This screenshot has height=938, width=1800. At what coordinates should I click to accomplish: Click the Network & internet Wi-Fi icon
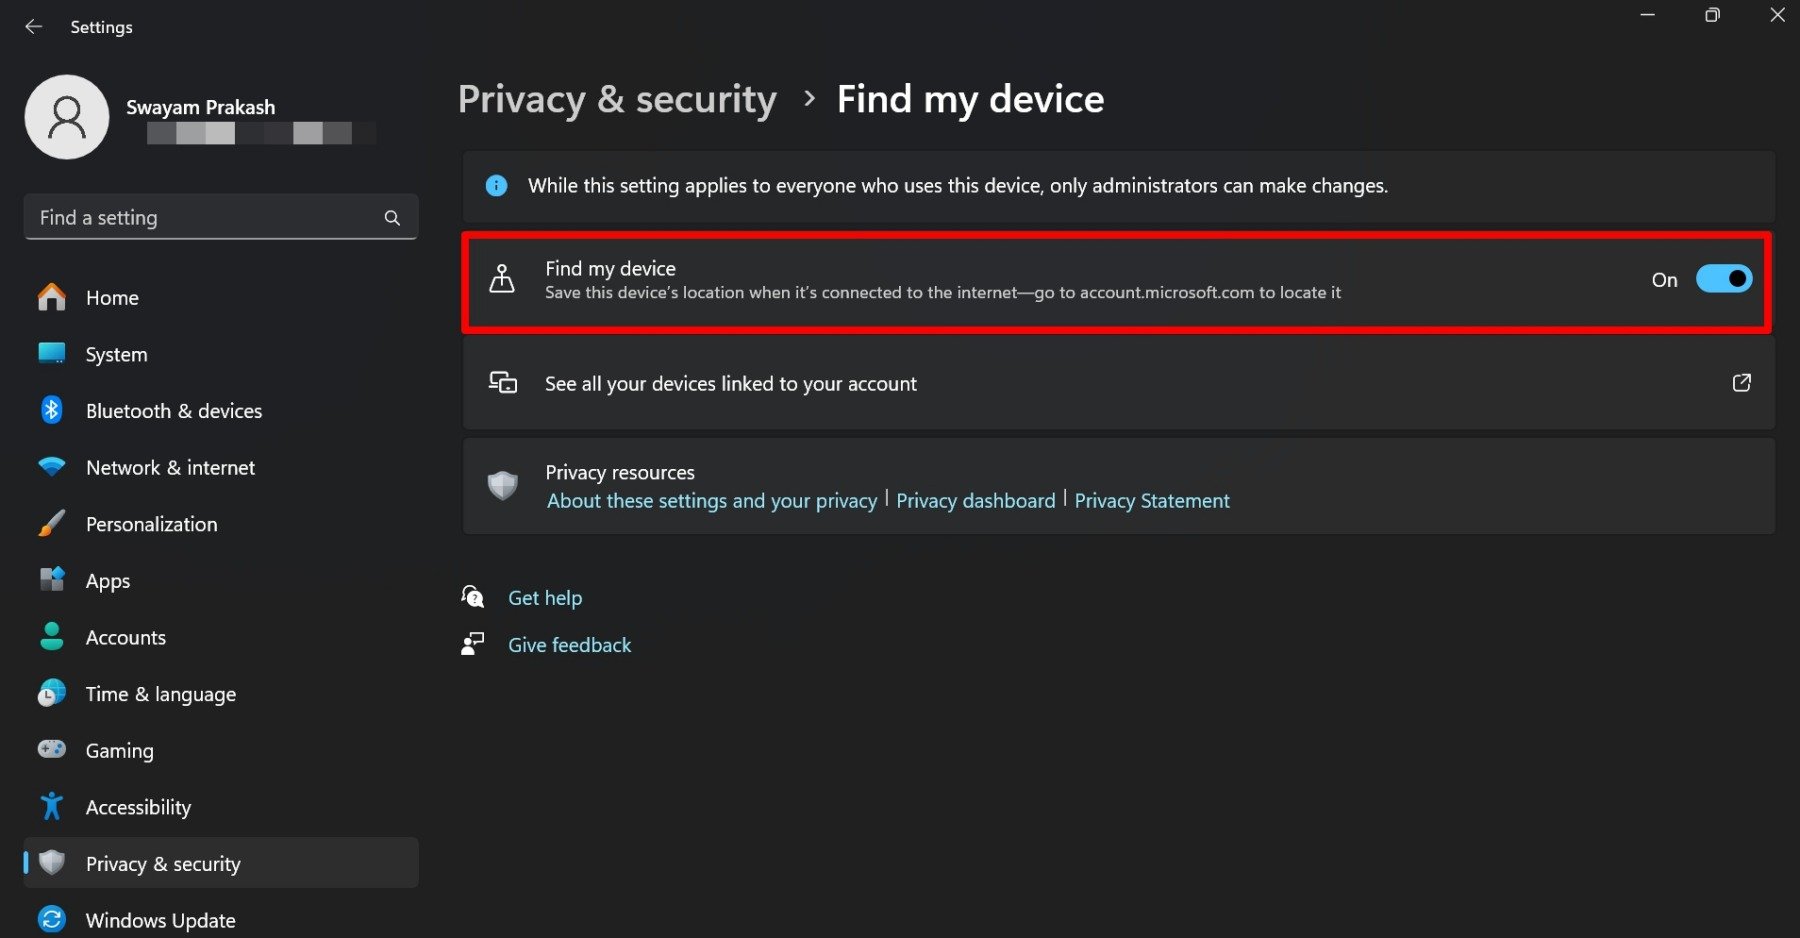click(x=51, y=467)
